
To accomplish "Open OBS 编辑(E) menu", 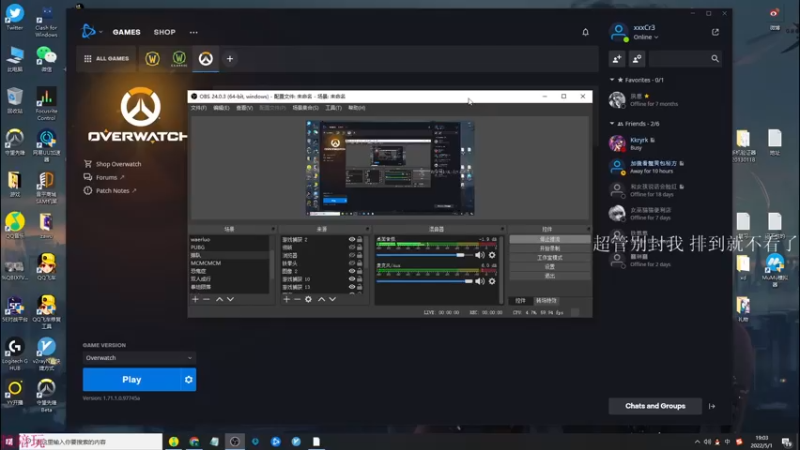I will pyautogui.click(x=221, y=108).
